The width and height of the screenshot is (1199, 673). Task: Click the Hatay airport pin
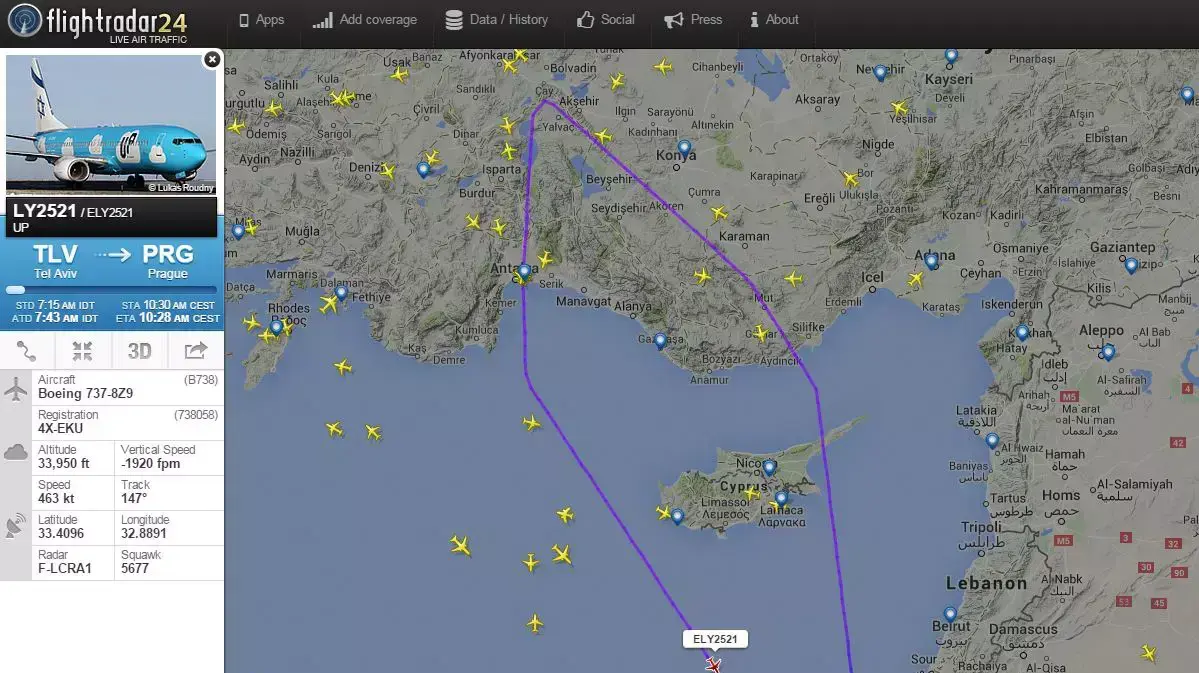pyautogui.click(x=1022, y=333)
